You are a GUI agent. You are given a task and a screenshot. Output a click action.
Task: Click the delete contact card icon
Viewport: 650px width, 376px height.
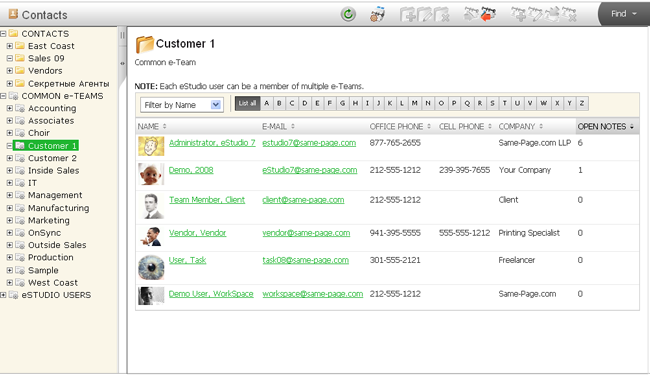569,15
